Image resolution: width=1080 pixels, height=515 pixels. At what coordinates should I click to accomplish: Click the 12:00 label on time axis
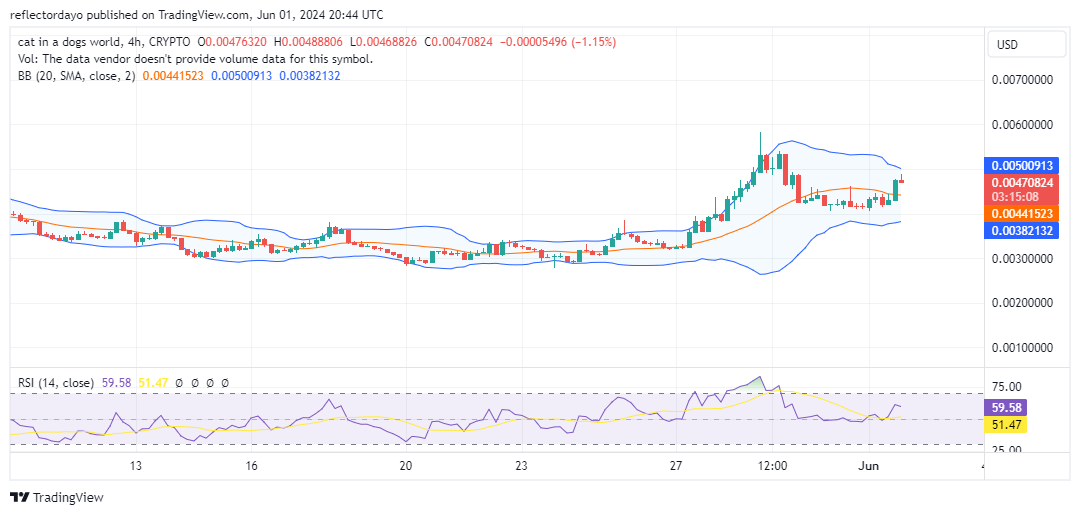[x=772, y=466]
